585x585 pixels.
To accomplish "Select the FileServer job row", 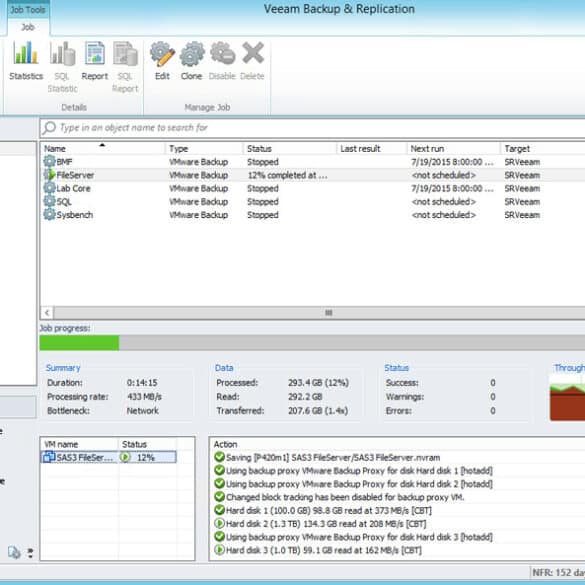I will coord(313,175).
